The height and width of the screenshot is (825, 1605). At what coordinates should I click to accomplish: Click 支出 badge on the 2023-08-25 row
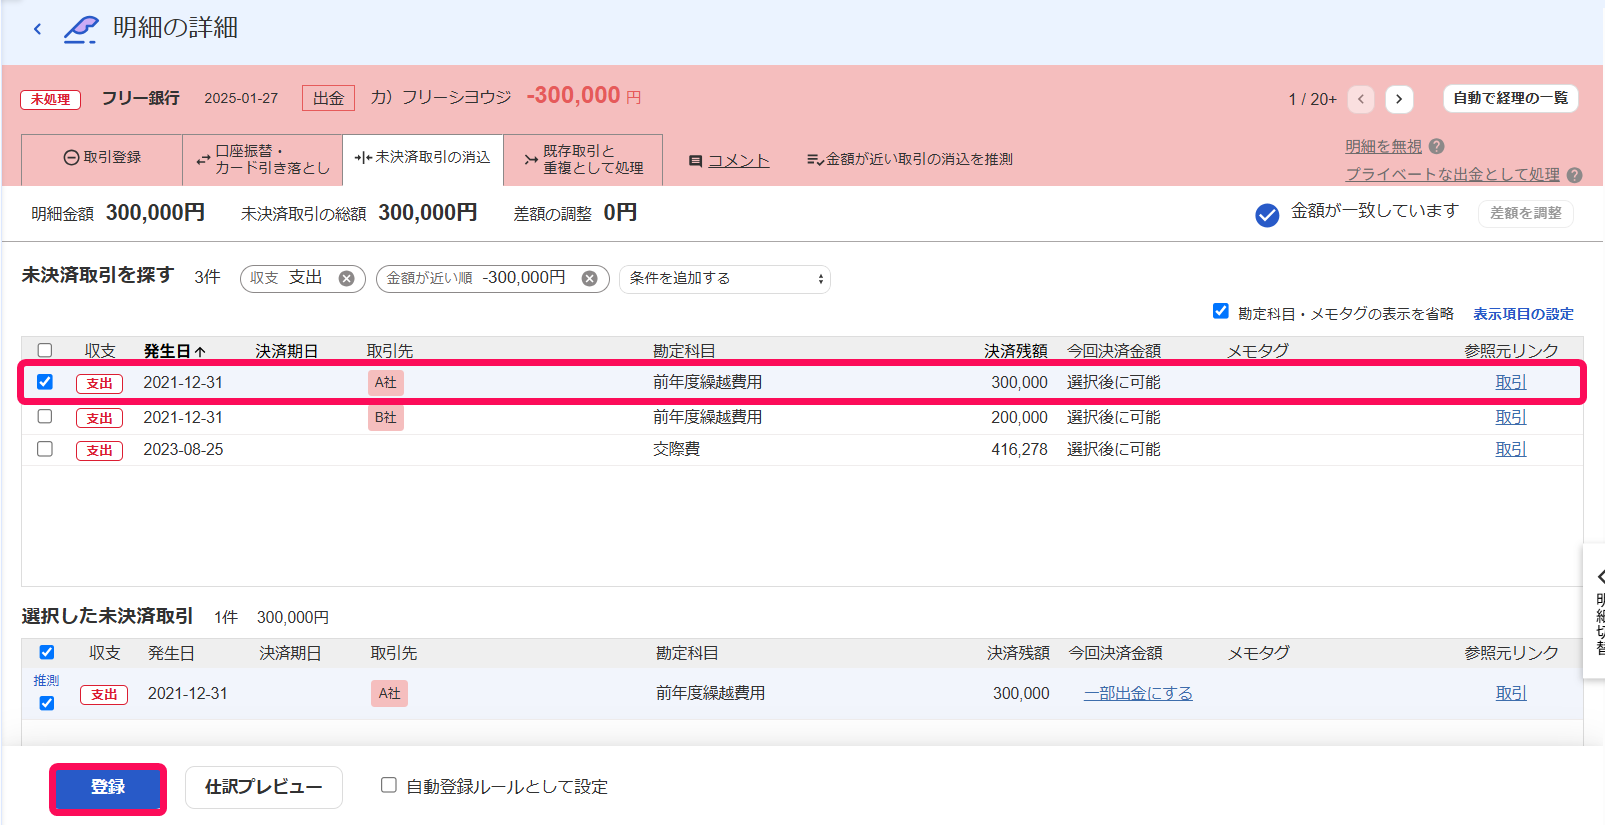(x=100, y=450)
